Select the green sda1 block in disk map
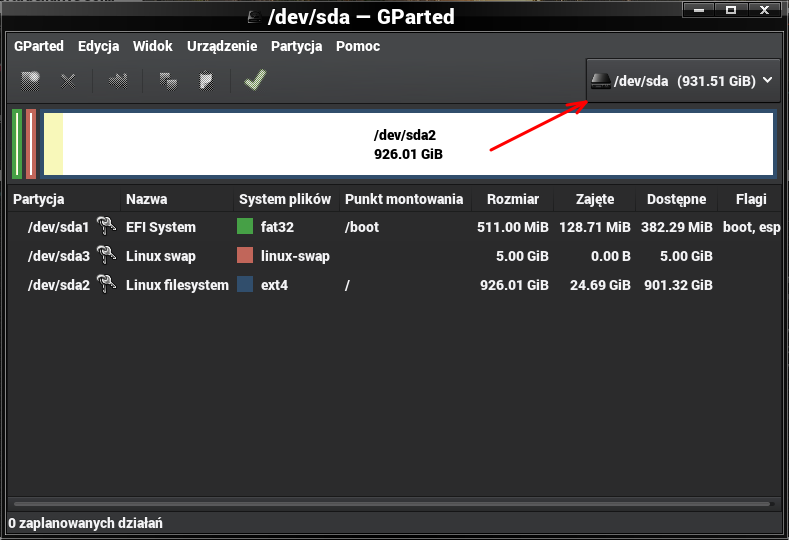This screenshot has height=540, width=789. tap(17, 144)
